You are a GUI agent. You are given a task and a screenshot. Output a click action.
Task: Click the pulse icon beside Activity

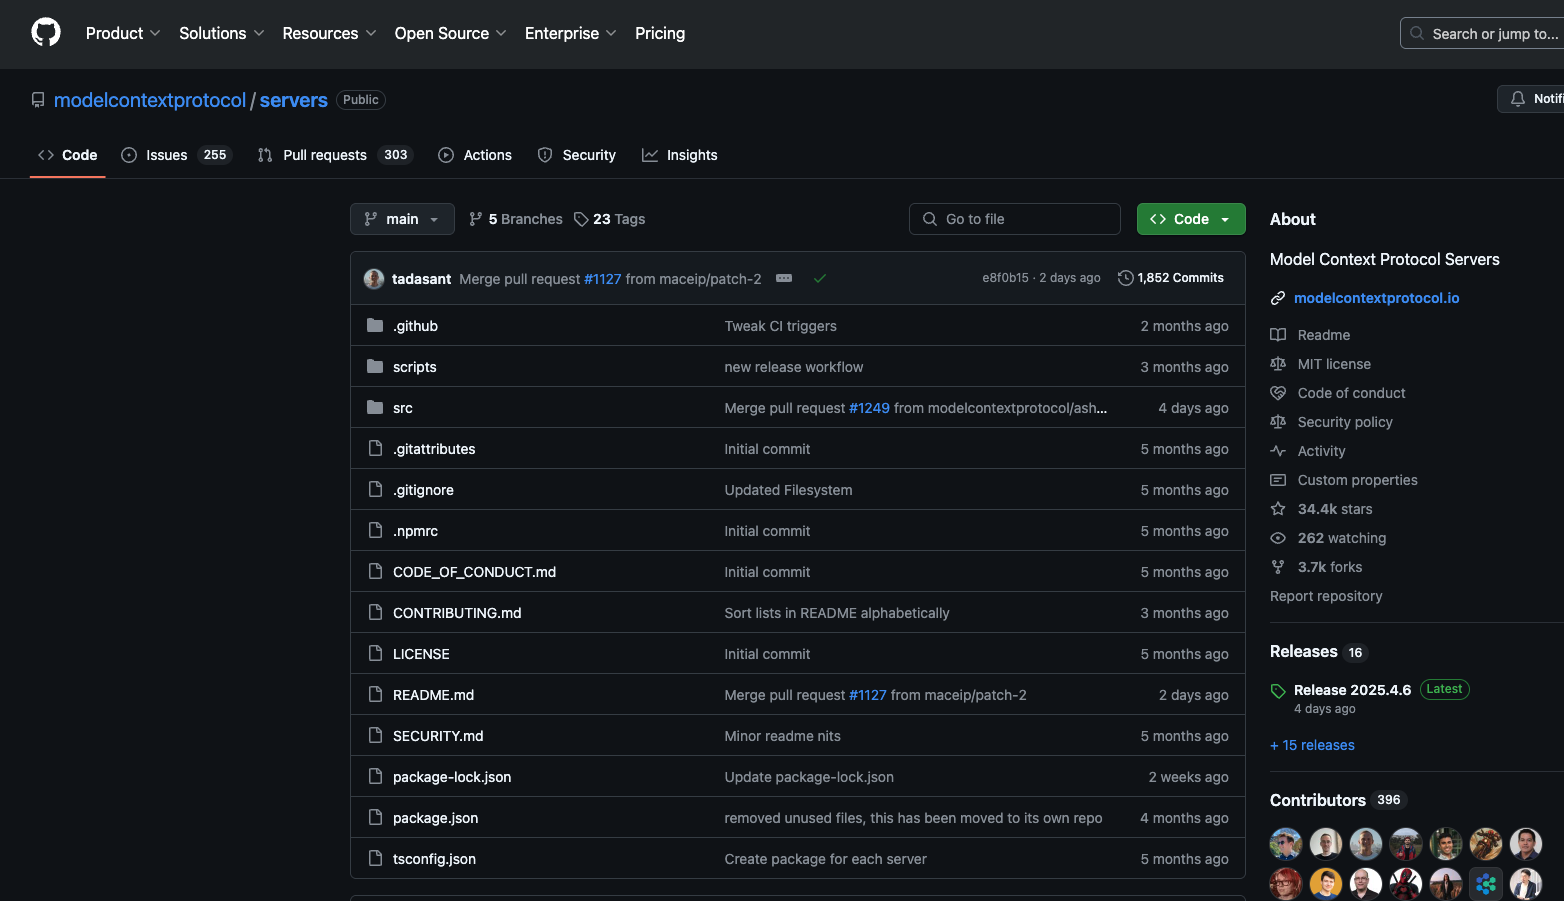pyautogui.click(x=1278, y=451)
